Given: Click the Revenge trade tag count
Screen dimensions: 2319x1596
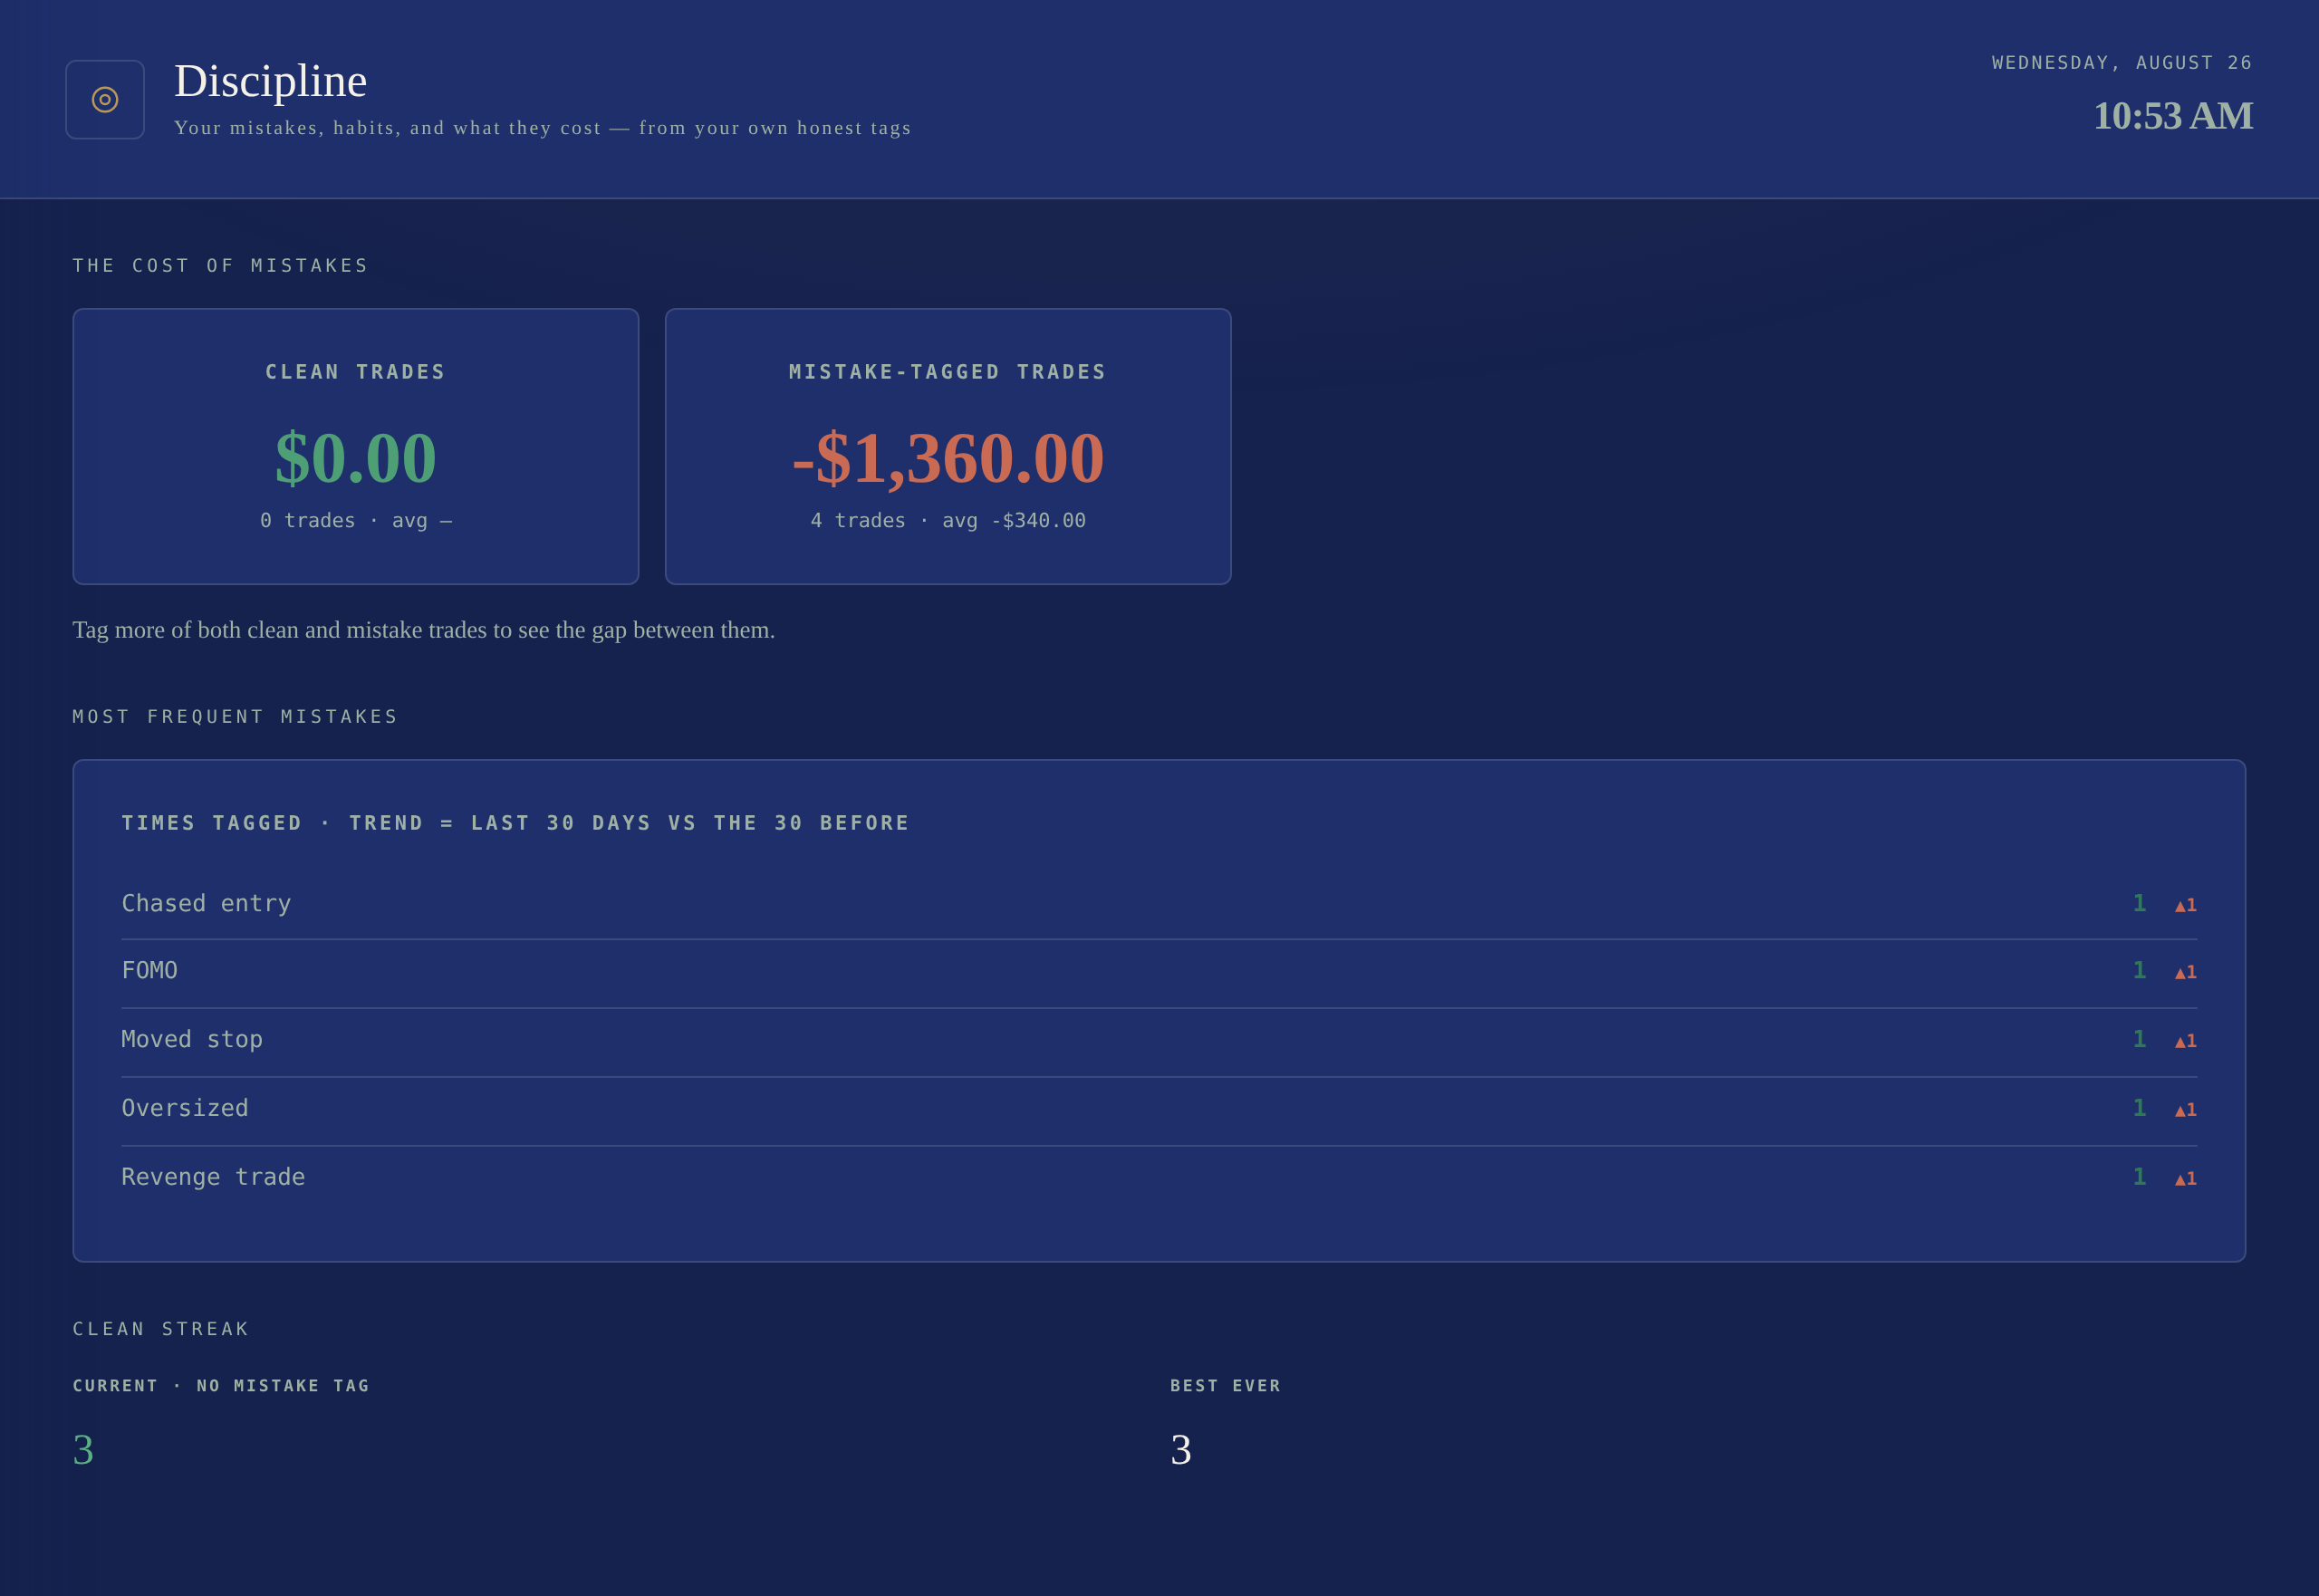Looking at the screenshot, I should pos(2139,1177).
